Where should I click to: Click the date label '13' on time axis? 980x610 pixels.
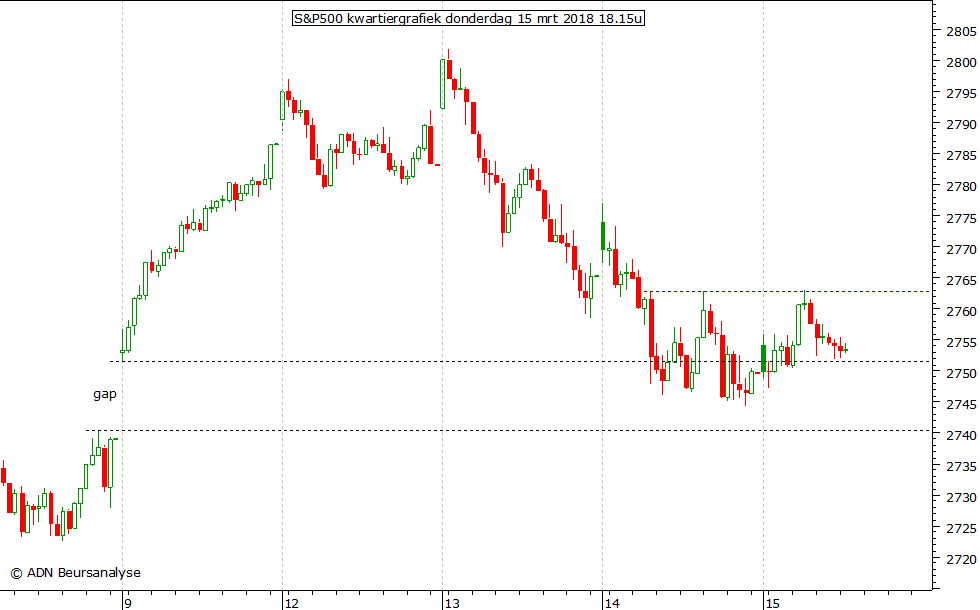pyautogui.click(x=452, y=603)
